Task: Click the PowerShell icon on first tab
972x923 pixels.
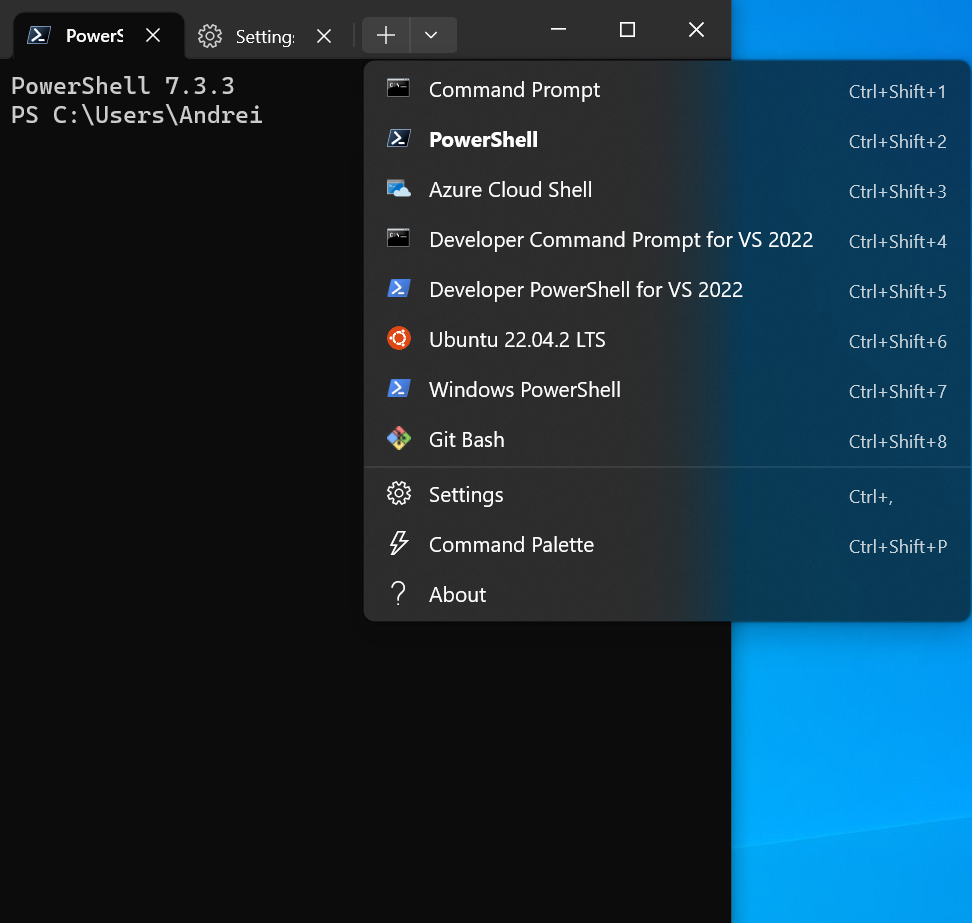Action: coord(38,35)
